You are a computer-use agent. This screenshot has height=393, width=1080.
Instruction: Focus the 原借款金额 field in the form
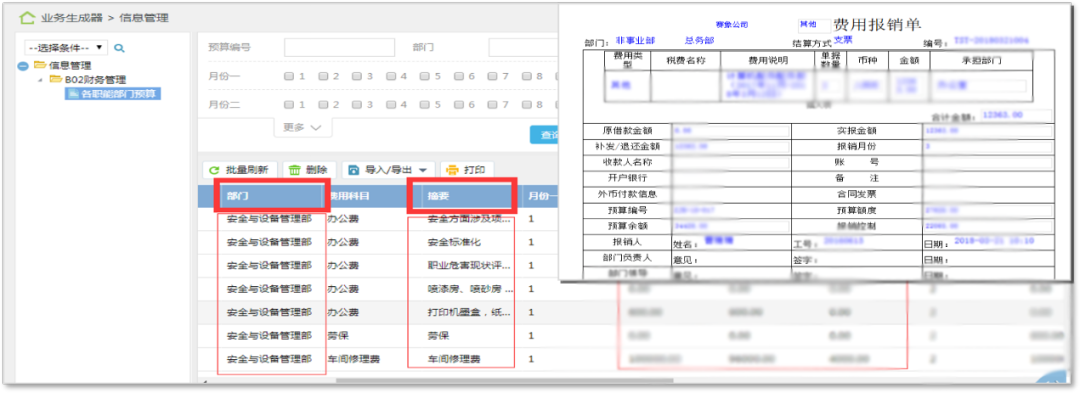[731, 131]
